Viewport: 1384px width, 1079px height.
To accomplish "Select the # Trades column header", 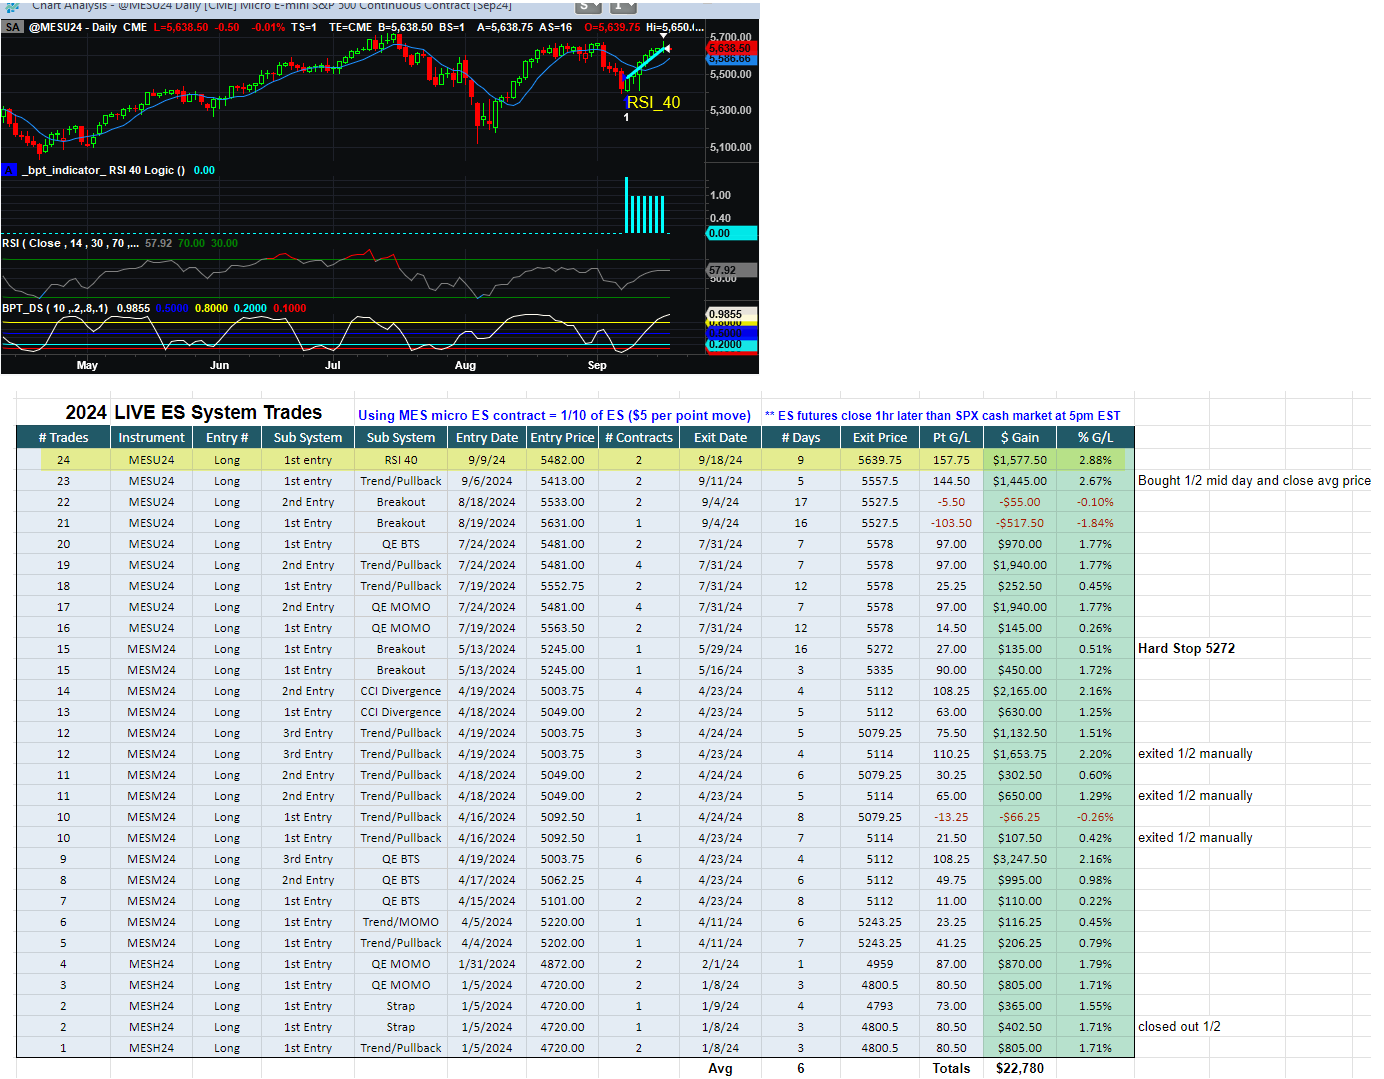I will coord(63,438).
